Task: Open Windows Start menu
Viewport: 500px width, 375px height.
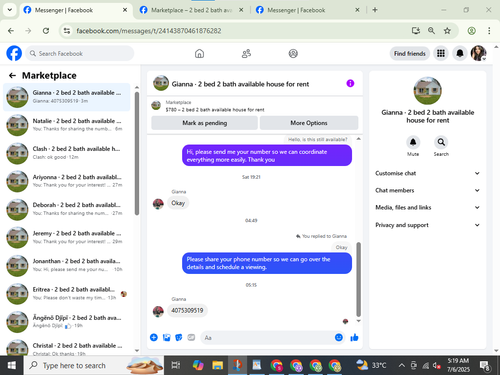Action: click(12, 366)
